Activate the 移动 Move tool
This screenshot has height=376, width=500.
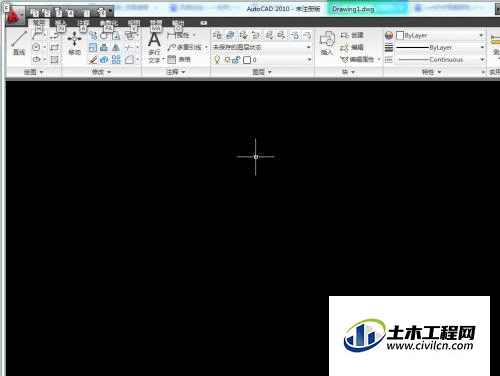click(74, 43)
